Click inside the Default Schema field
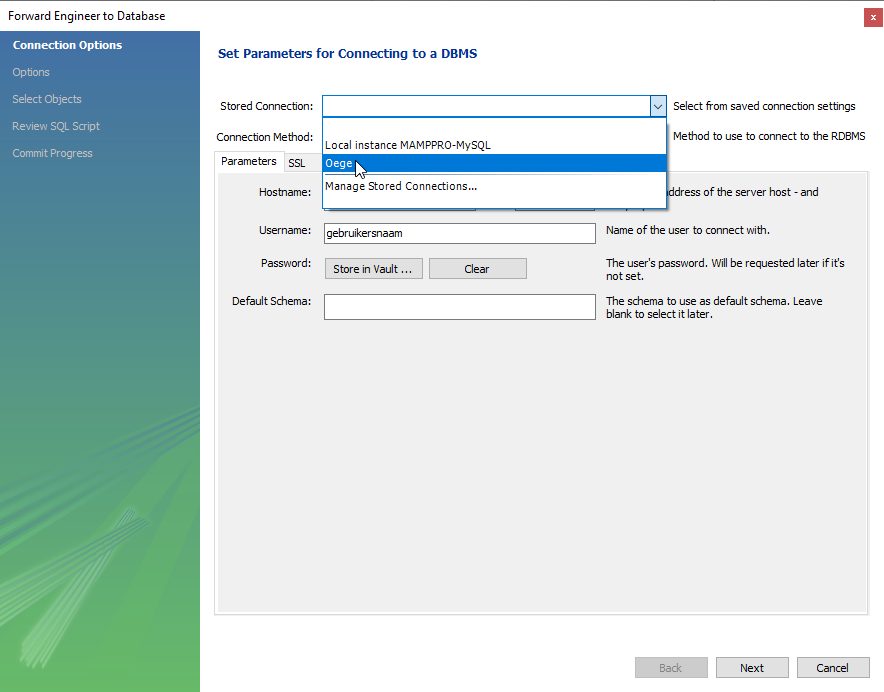This screenshot has height=692, width=884. pyautogui.click(x=459, y=306)
